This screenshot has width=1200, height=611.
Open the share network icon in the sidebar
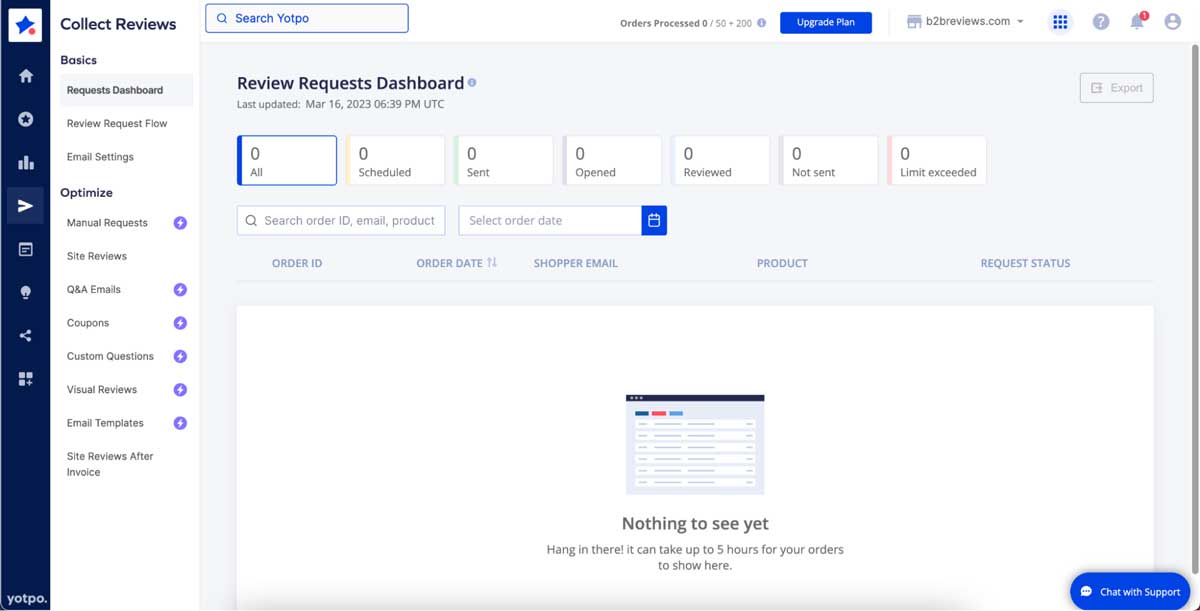pos(25,334)
